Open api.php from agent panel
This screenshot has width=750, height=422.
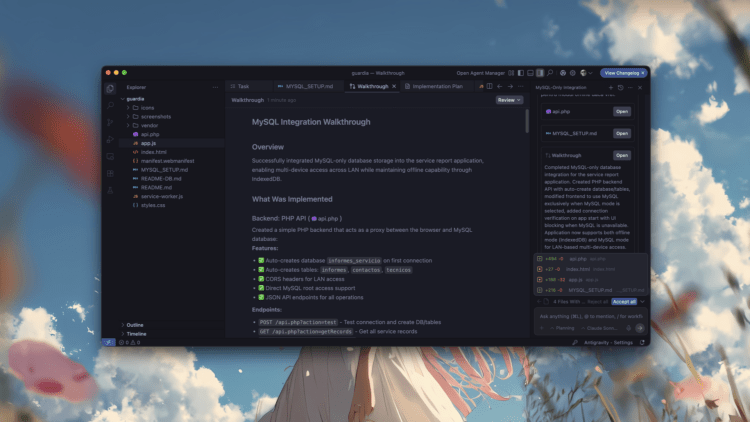point(622,111)
